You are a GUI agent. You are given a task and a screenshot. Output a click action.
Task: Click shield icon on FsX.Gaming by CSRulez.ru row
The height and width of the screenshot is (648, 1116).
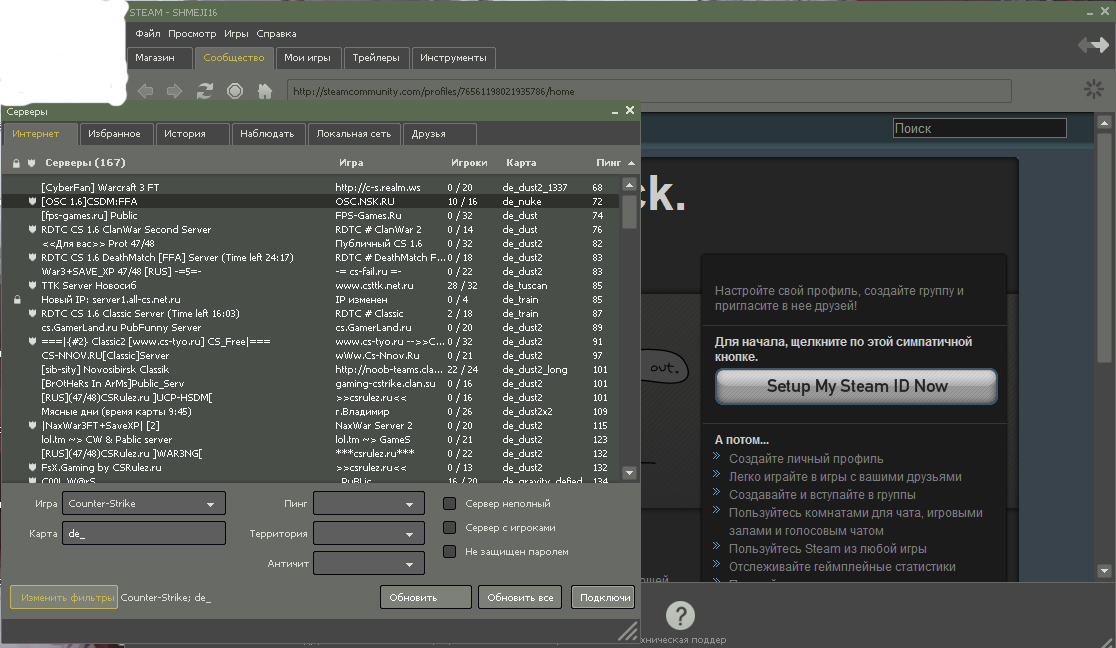32,468
